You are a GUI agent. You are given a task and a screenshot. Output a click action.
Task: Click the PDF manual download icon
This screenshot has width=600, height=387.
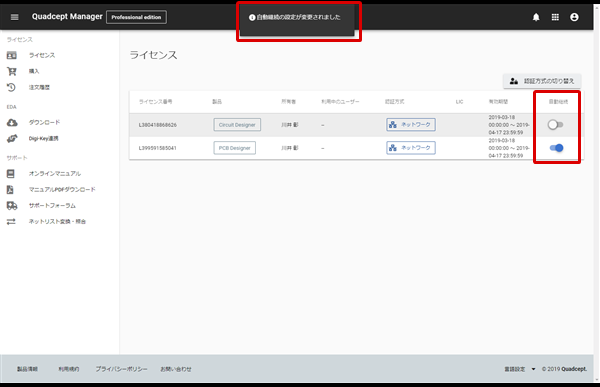click(x=10, y=189)
